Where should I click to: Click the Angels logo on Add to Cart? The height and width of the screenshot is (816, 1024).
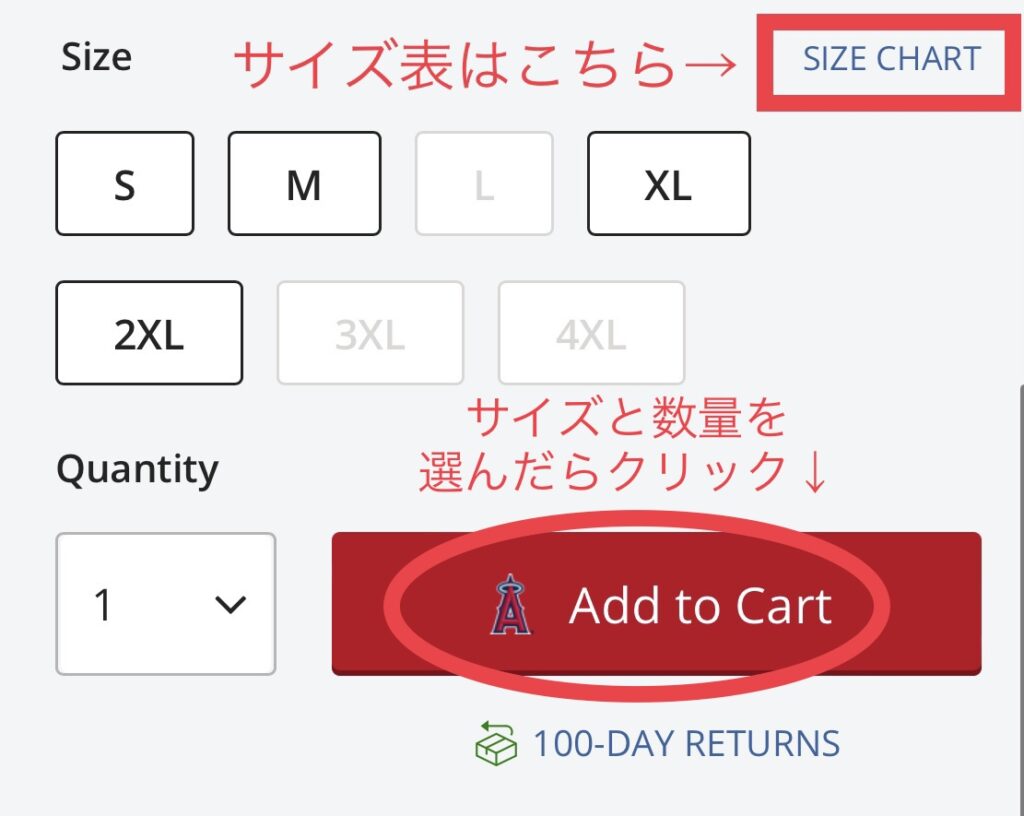tap(510, 605)
